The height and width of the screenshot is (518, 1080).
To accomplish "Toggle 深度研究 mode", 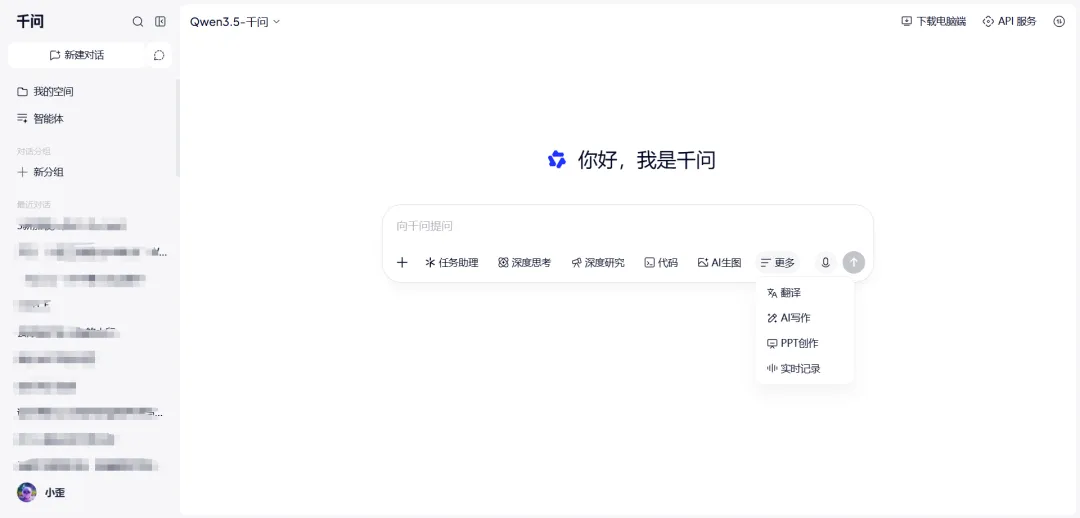I will [x=598, y=262].
